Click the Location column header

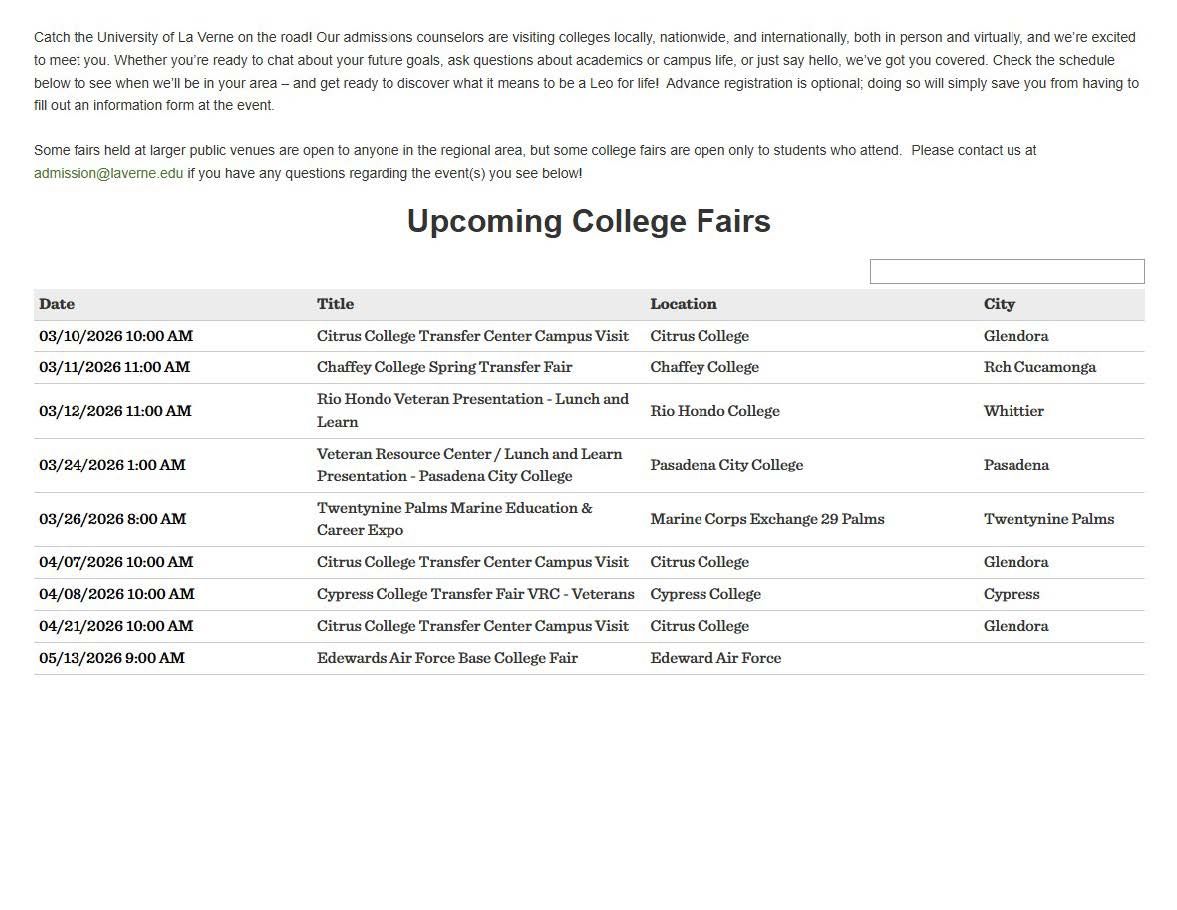click(683, 304)
